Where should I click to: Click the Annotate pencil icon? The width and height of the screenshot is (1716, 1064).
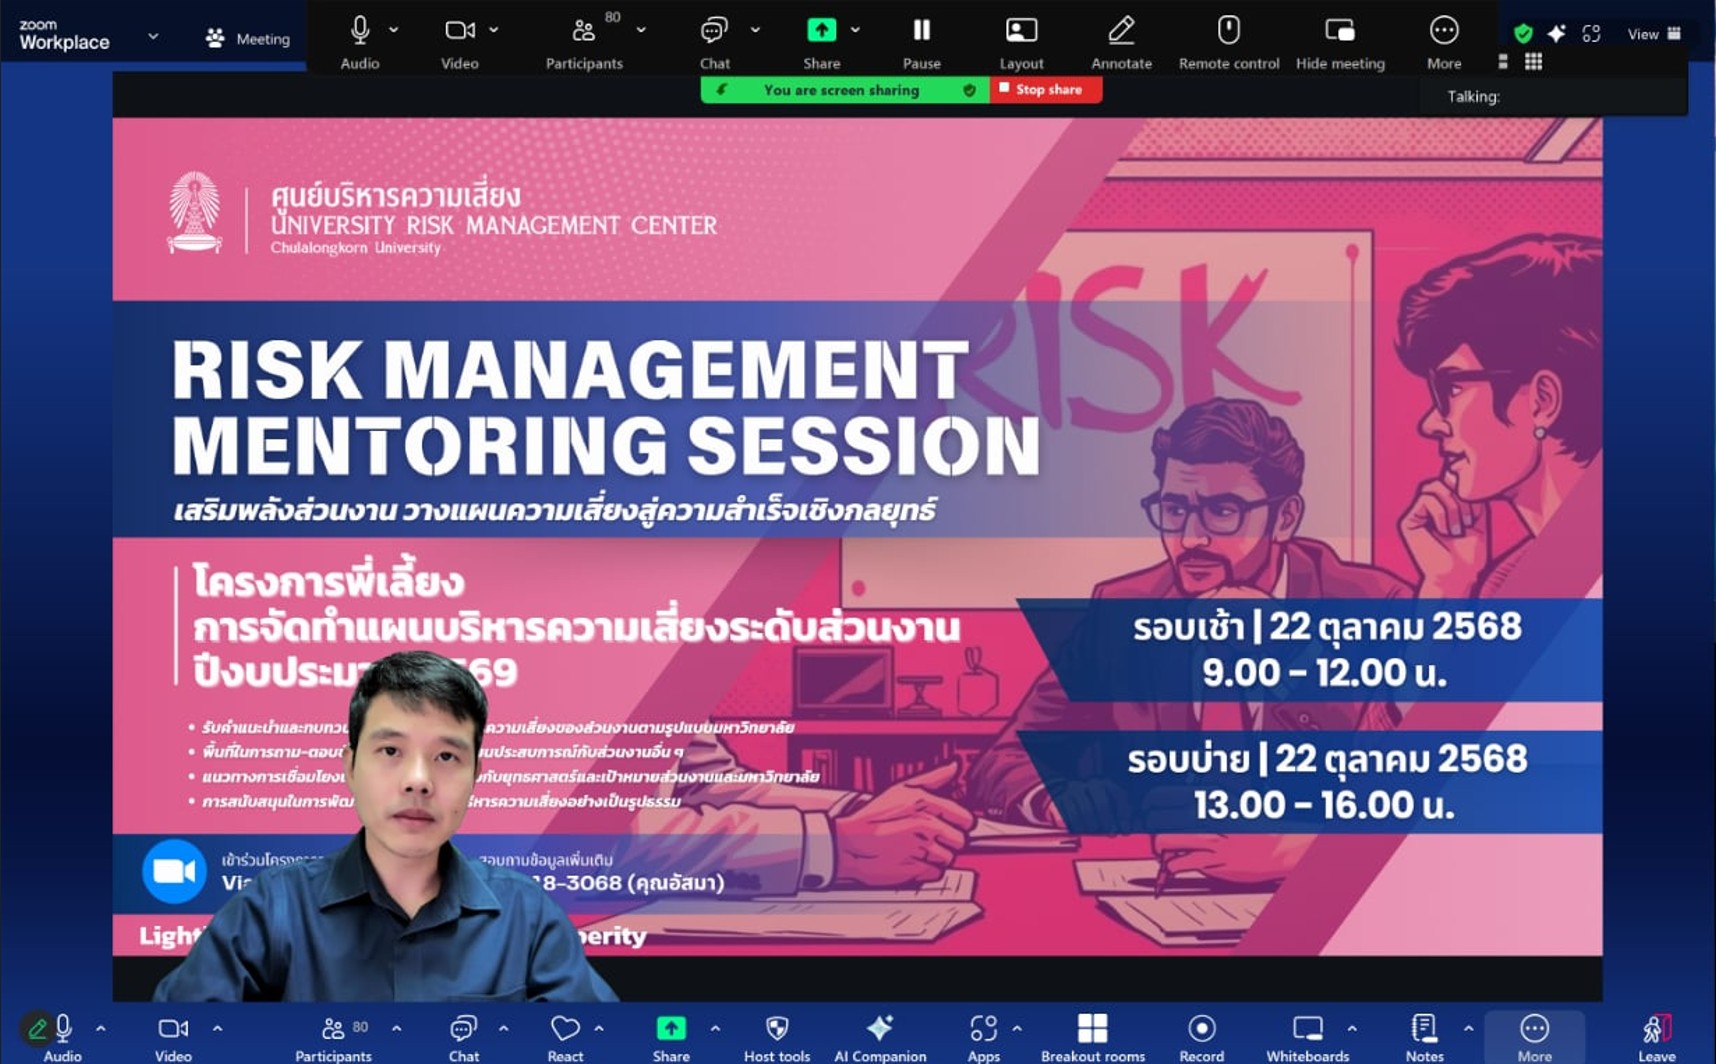(x=1121, y=32)
